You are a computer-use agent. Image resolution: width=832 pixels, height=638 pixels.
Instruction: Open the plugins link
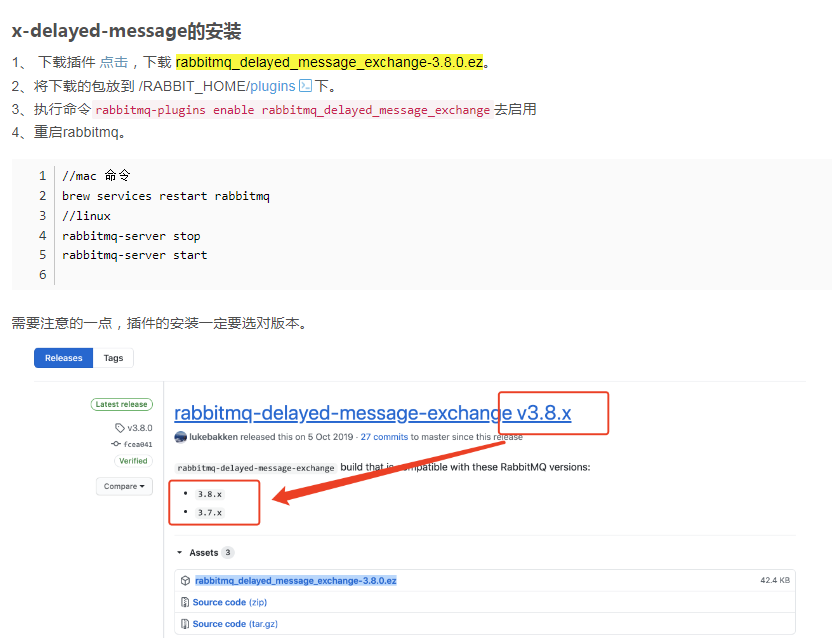tap(273, 86)
